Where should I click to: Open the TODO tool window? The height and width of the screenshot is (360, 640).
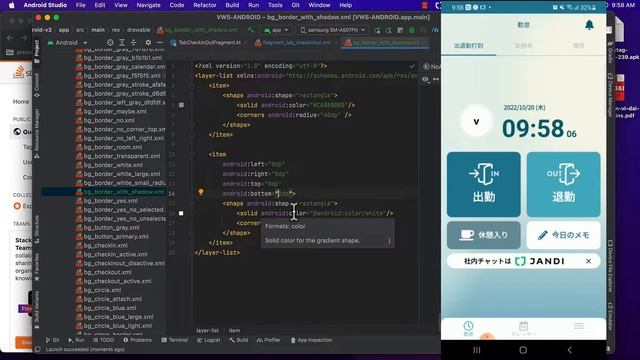104,340
